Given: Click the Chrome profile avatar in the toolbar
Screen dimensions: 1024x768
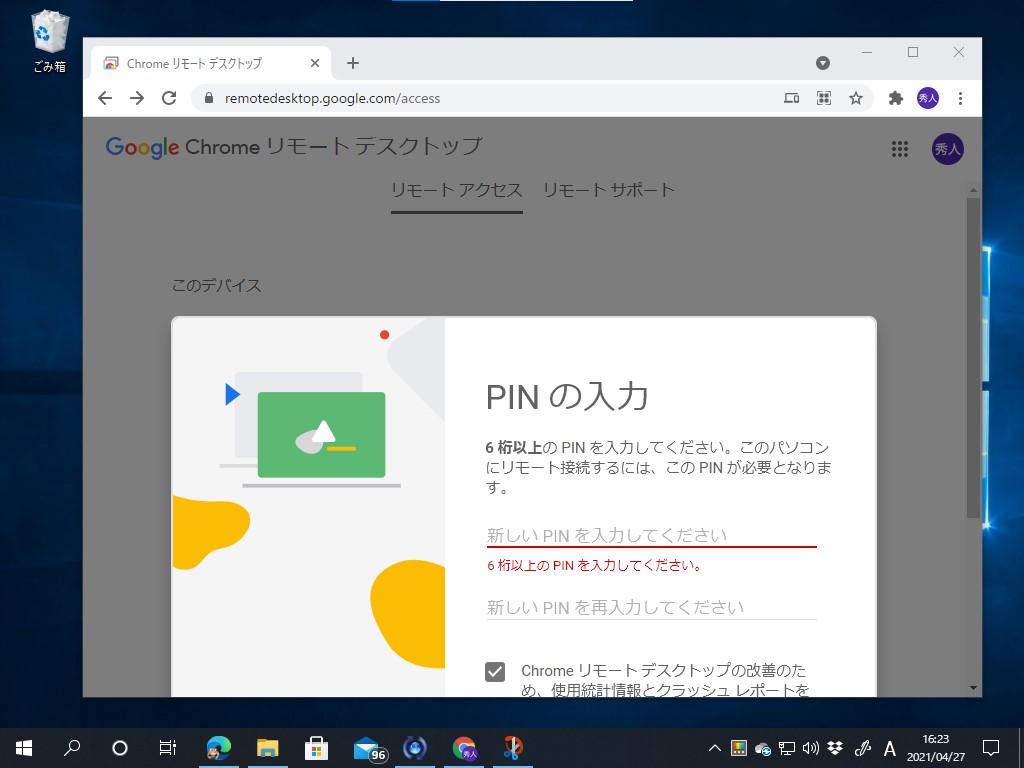Looking at the screenshot, I should click(927, 98).
